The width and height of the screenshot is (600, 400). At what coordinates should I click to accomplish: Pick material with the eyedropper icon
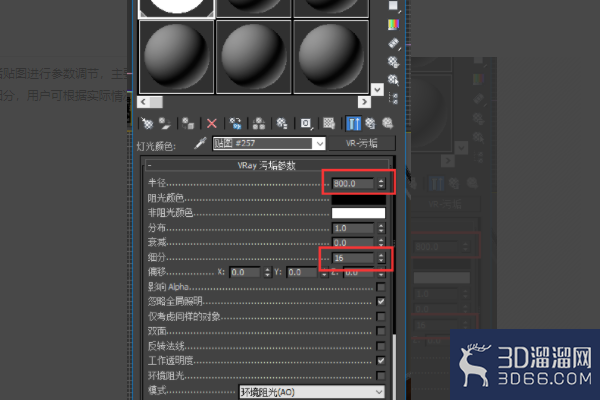(x=200, y=143)
